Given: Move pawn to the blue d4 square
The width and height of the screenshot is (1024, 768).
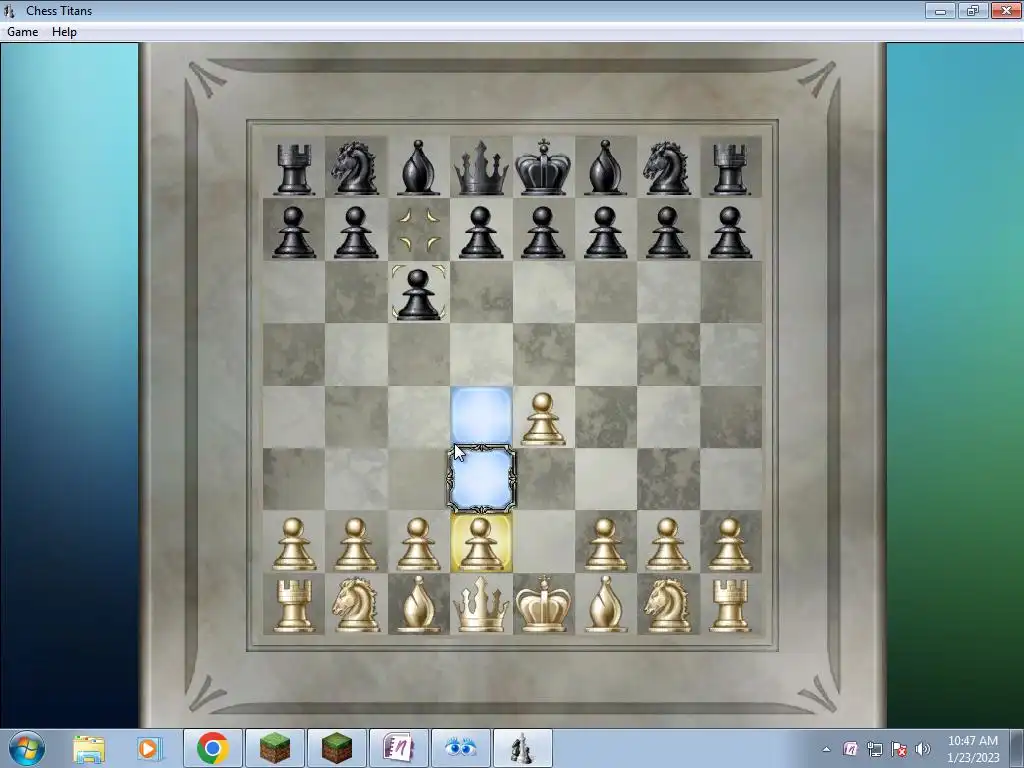Looking at the screenshot, I should (x=481, y=416).
